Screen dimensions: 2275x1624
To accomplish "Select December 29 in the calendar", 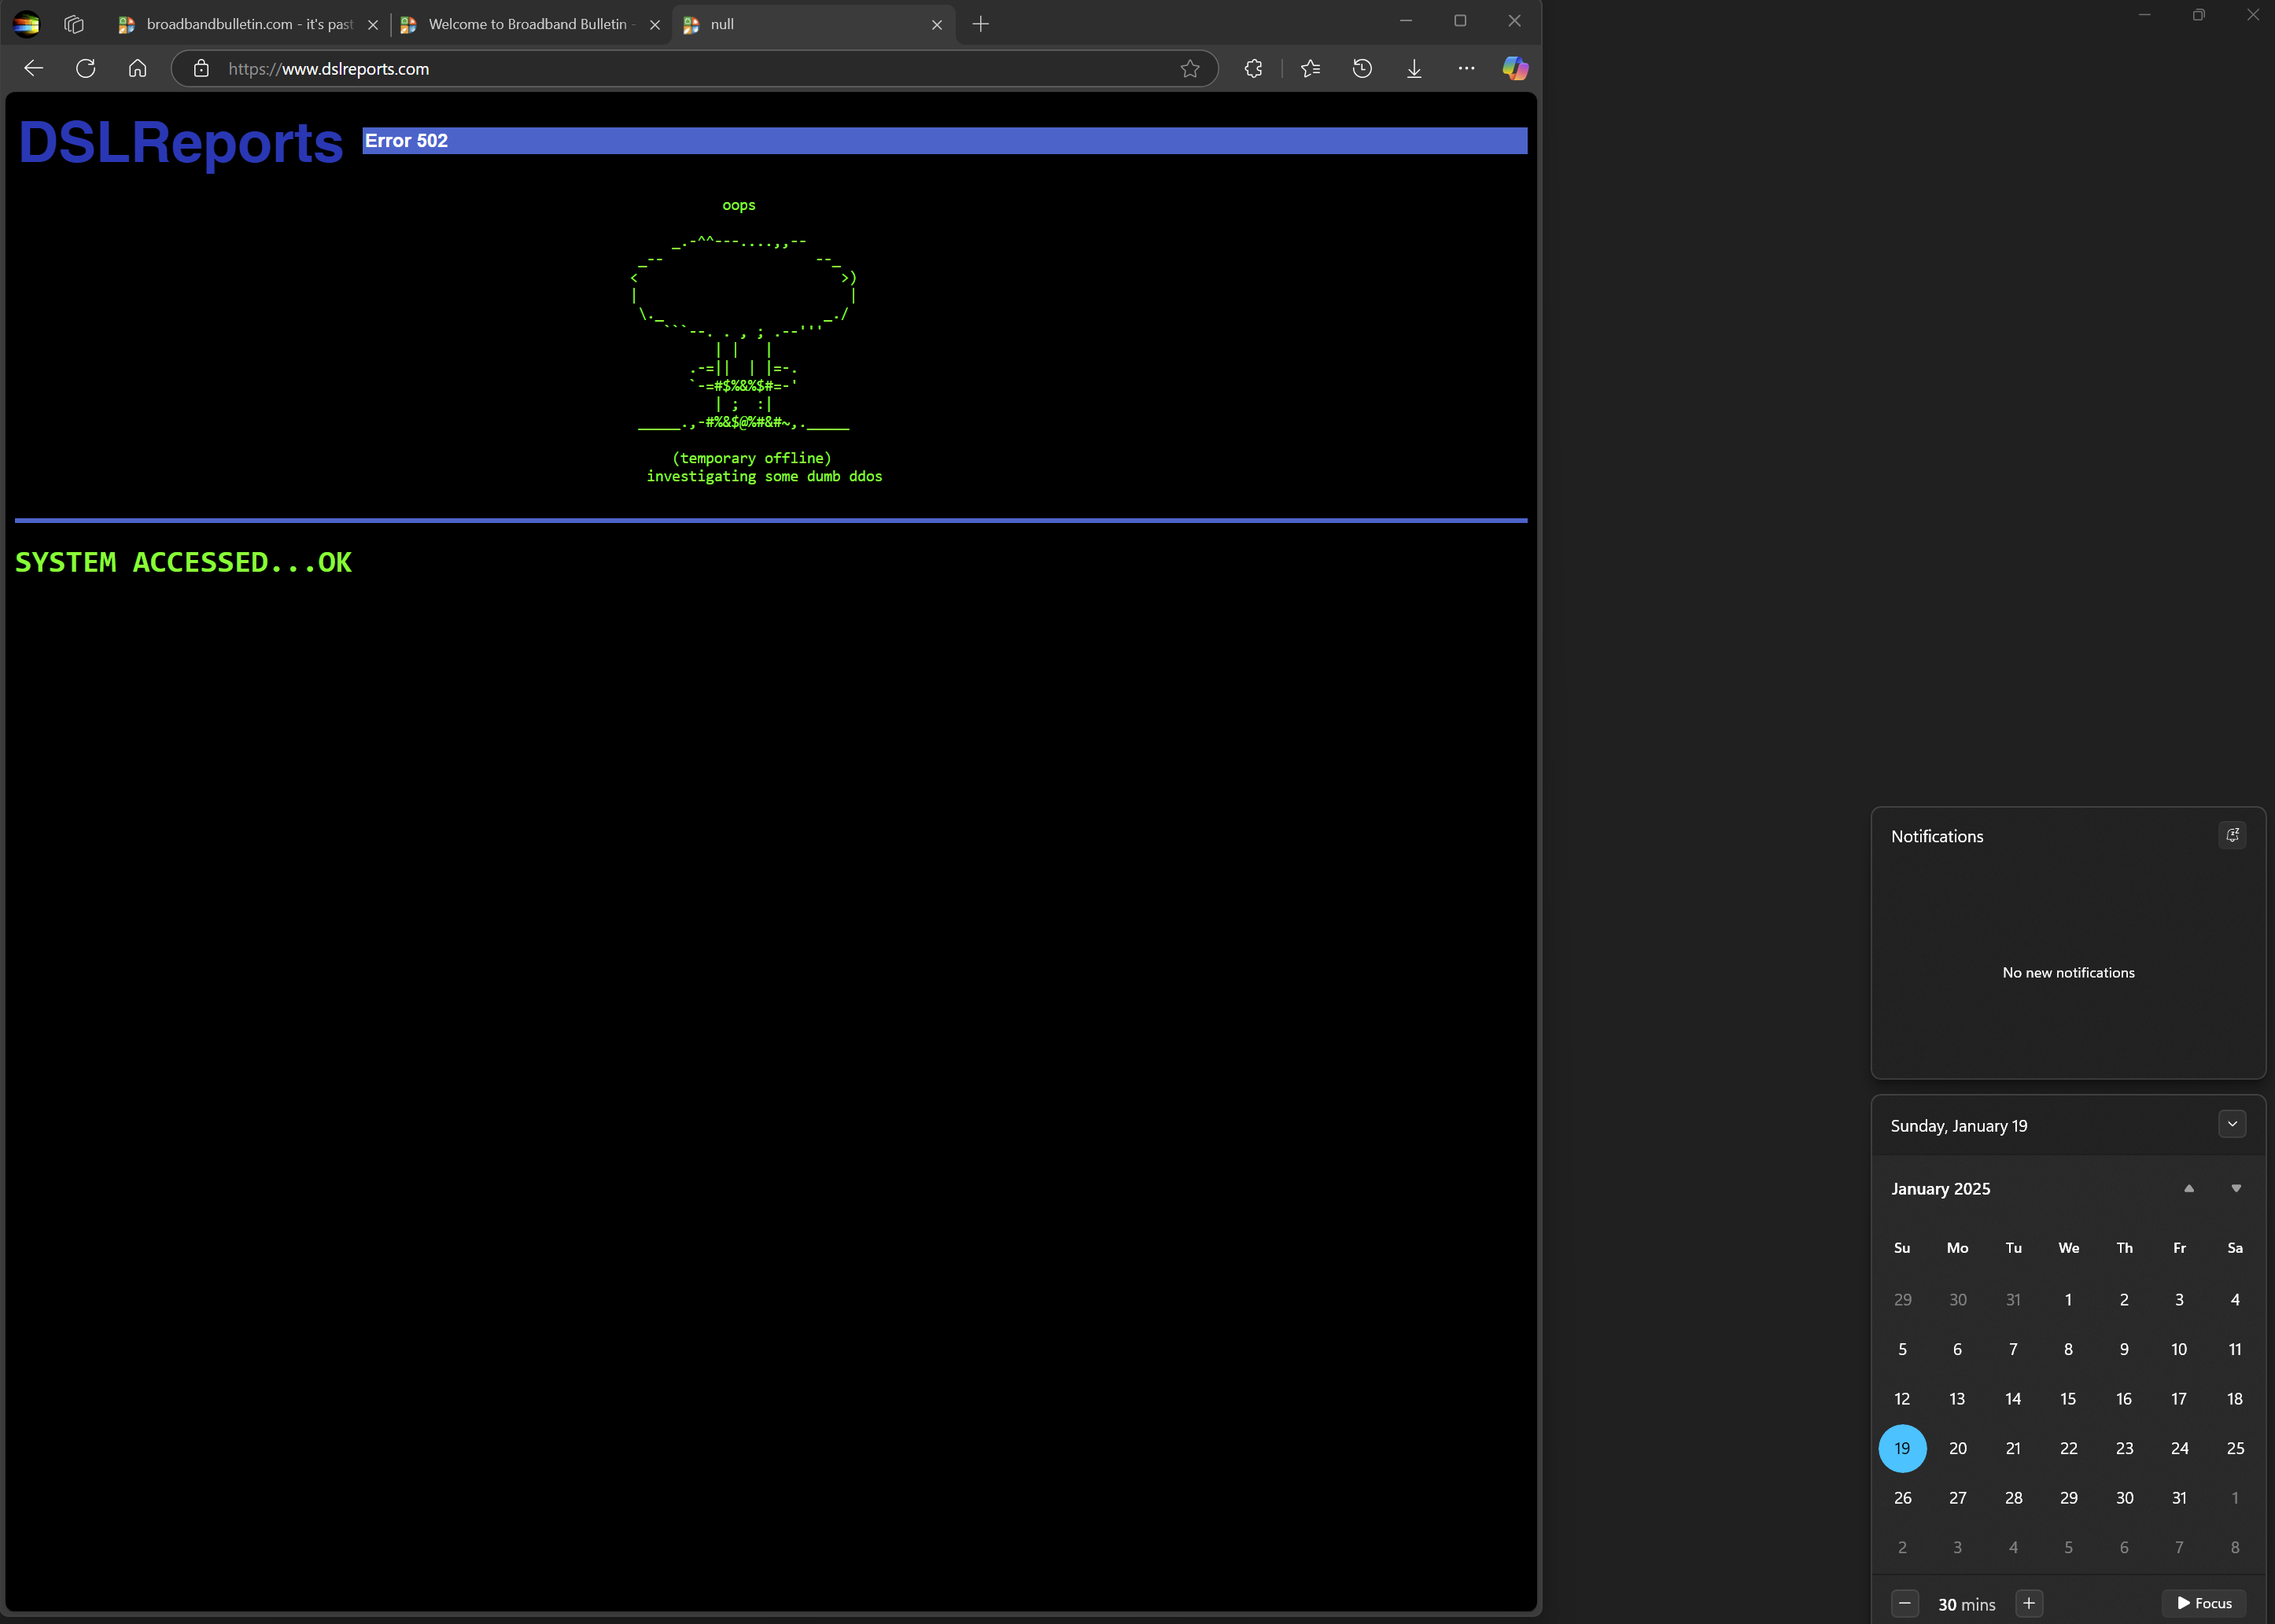I will [x=1902, y=1300].
